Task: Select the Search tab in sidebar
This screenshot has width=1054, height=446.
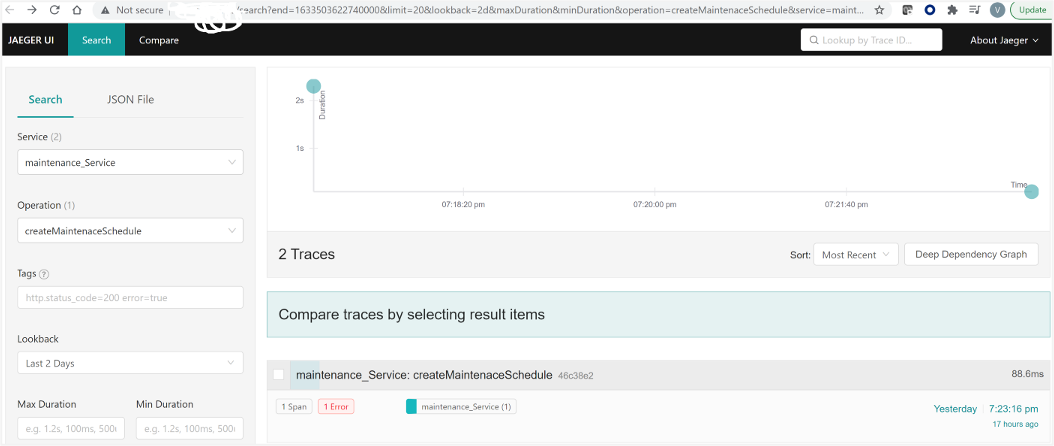Action: [x=45, y=100]
